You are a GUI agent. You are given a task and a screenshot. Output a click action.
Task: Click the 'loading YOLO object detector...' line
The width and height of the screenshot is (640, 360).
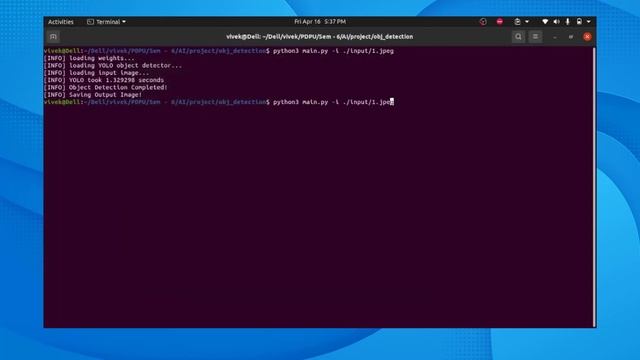125,66
